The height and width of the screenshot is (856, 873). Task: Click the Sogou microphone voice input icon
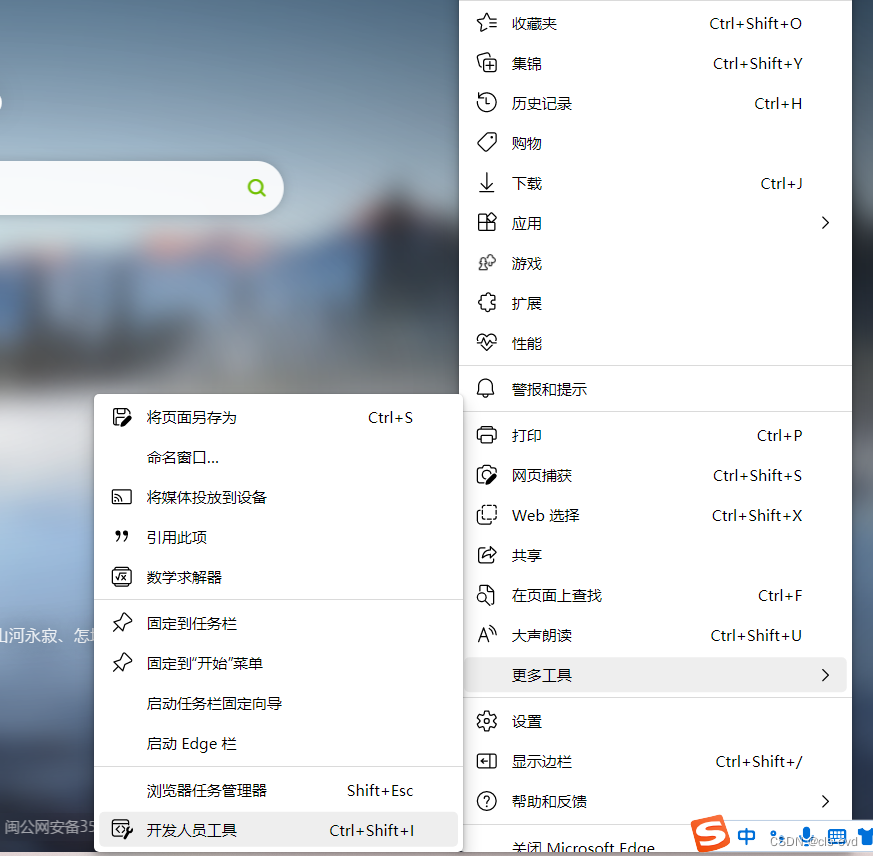[807, 837]
